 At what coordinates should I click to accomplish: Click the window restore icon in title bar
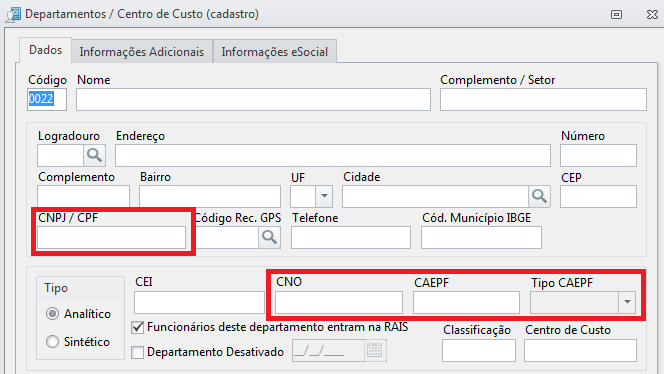coord(616,14)
